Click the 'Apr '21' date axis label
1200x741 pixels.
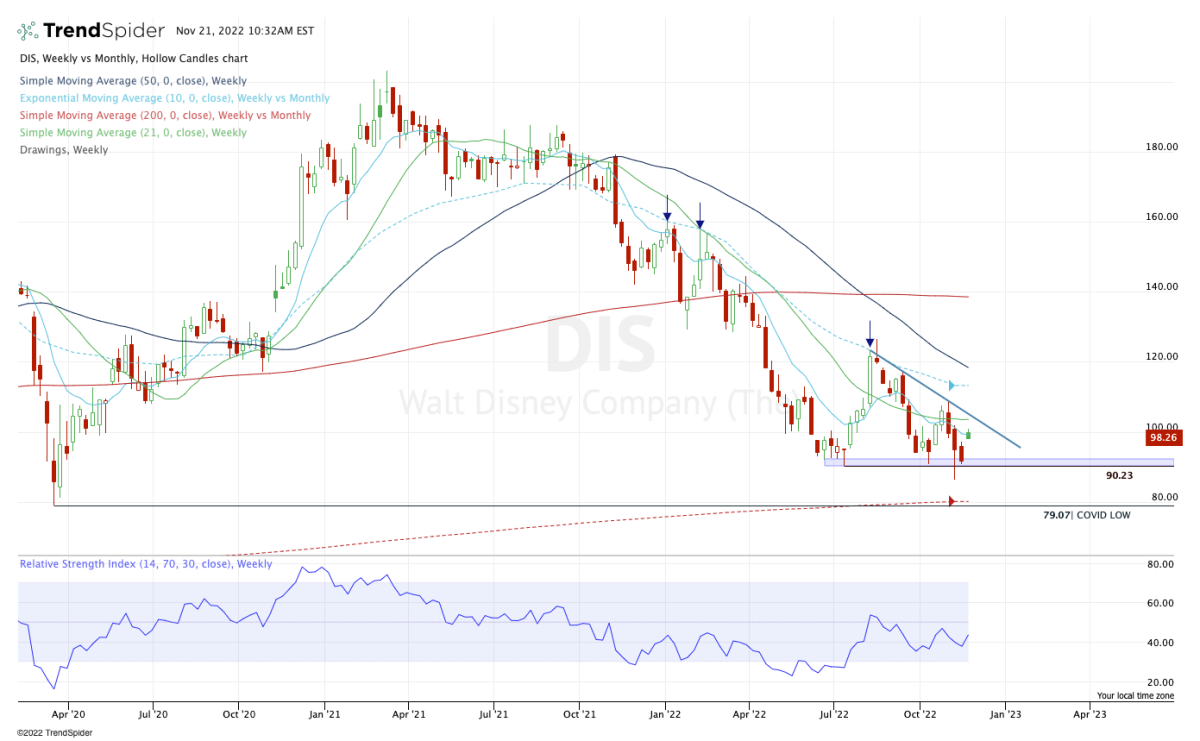click(407, 716)
